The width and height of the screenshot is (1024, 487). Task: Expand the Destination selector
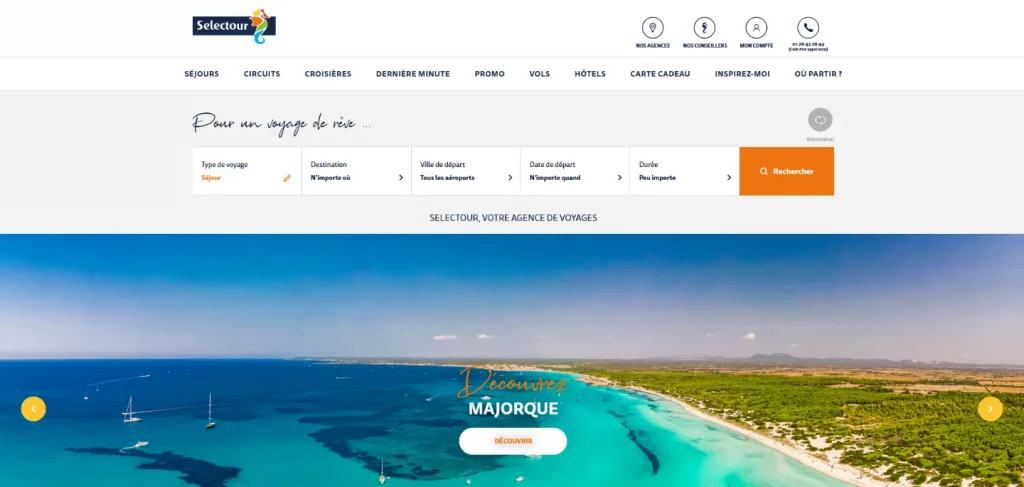pos(357,171)
